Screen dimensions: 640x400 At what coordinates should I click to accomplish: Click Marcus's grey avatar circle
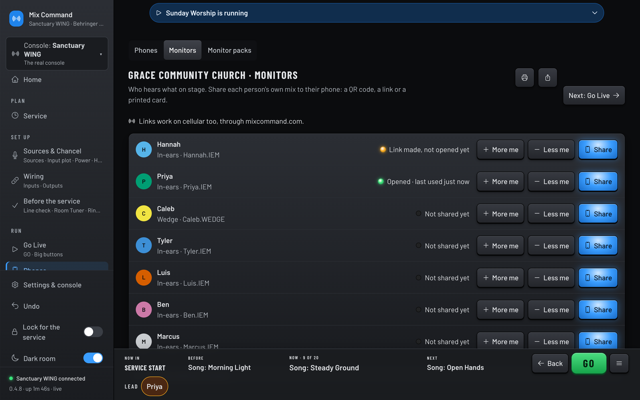[x=144, y=341]
